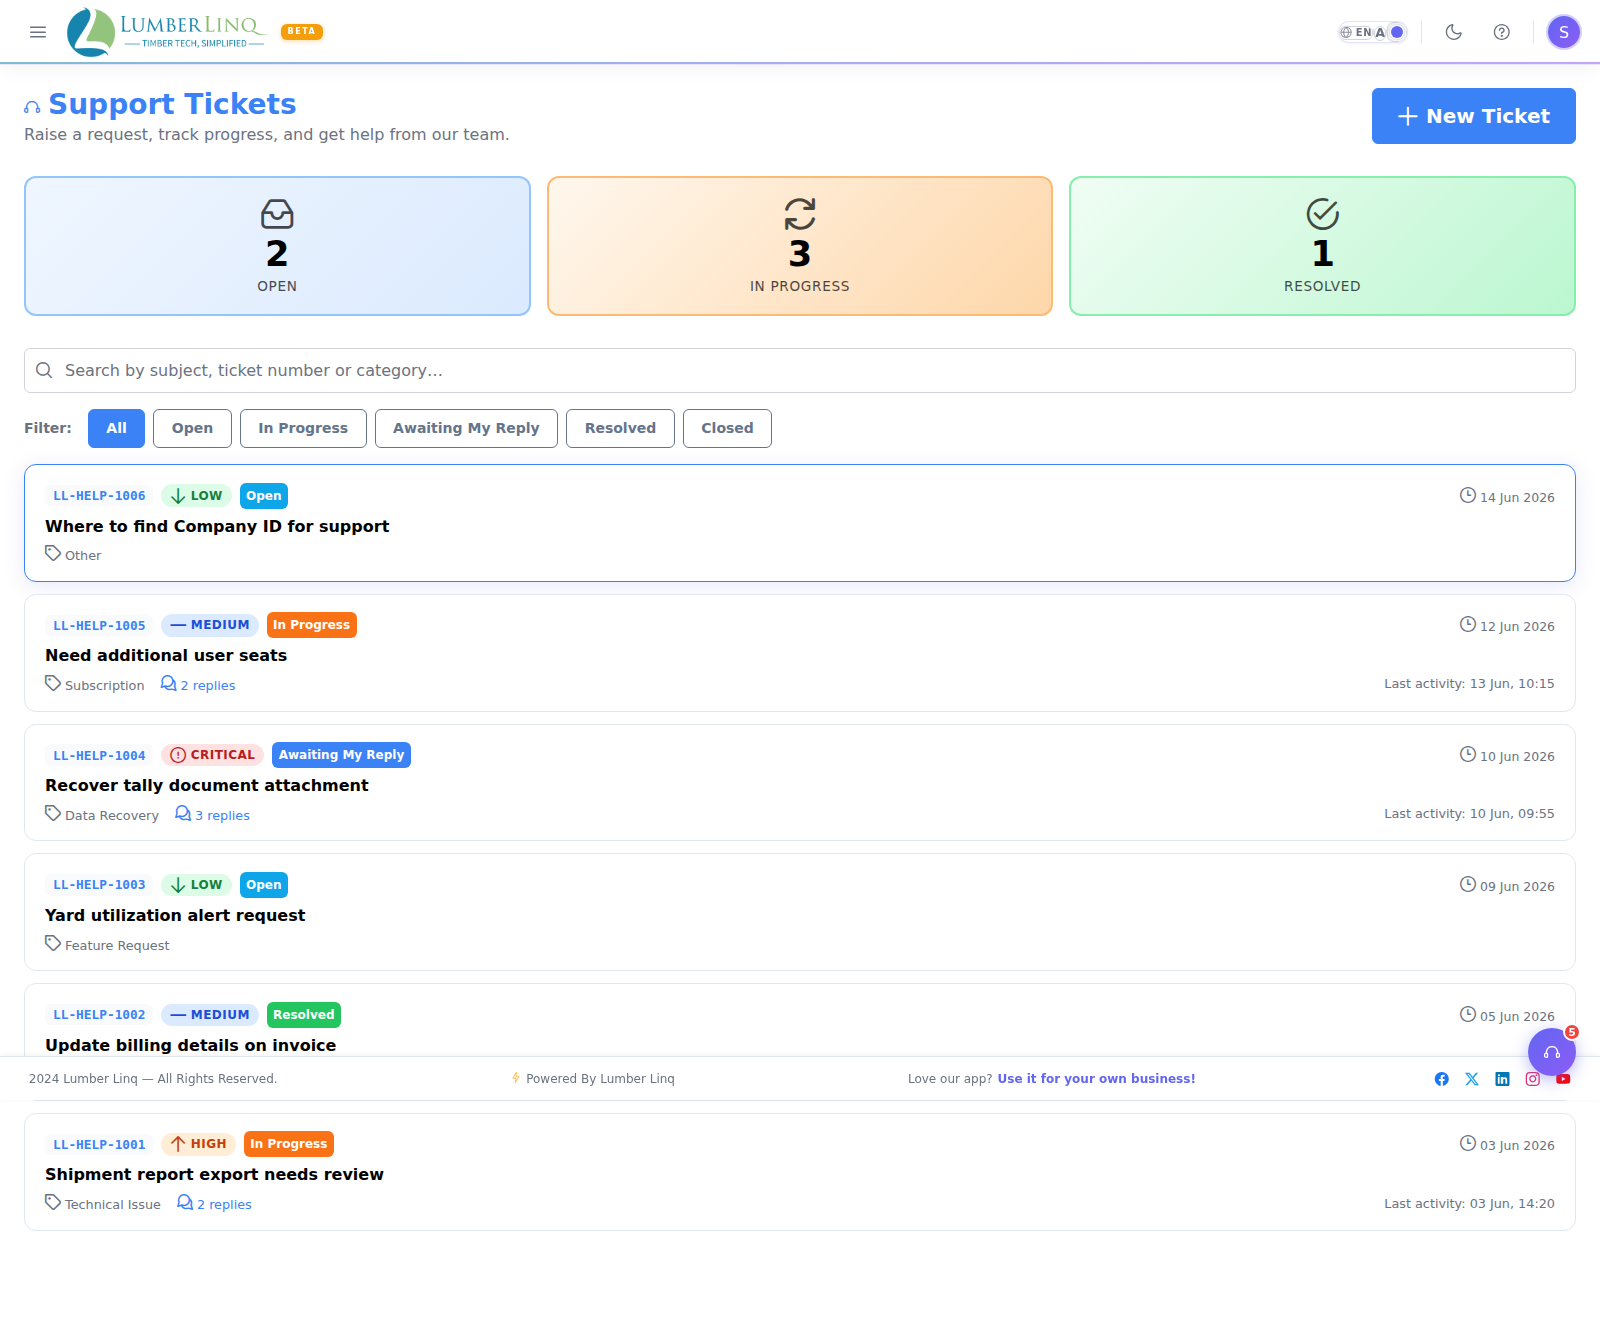Open ticket 'Update billing details on invoice'
The width and height of the screenshot is (1600, 1331).
tap(190, 1045)
